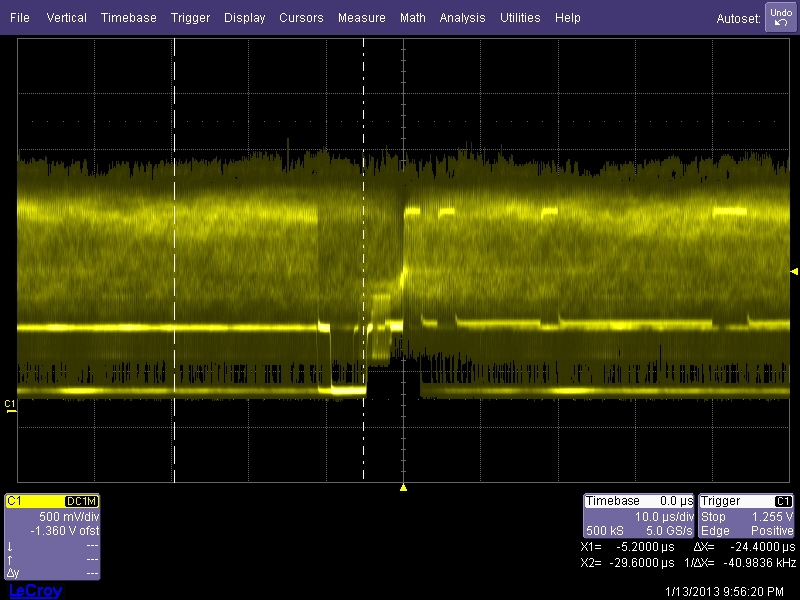Click the trigger position triangle below the grid
The height and width of the screenshot is (600, 800).
point(403,488)
